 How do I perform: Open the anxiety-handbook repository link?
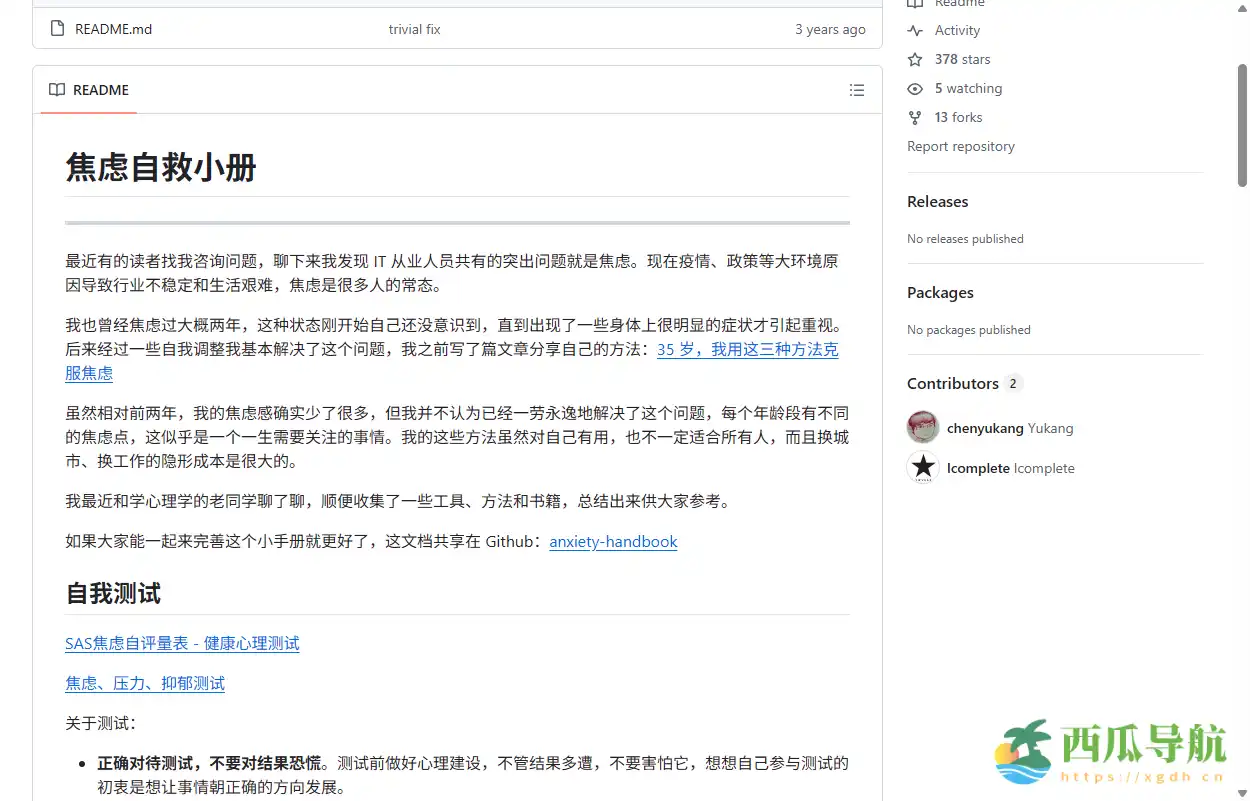click(x=613, y=542)
